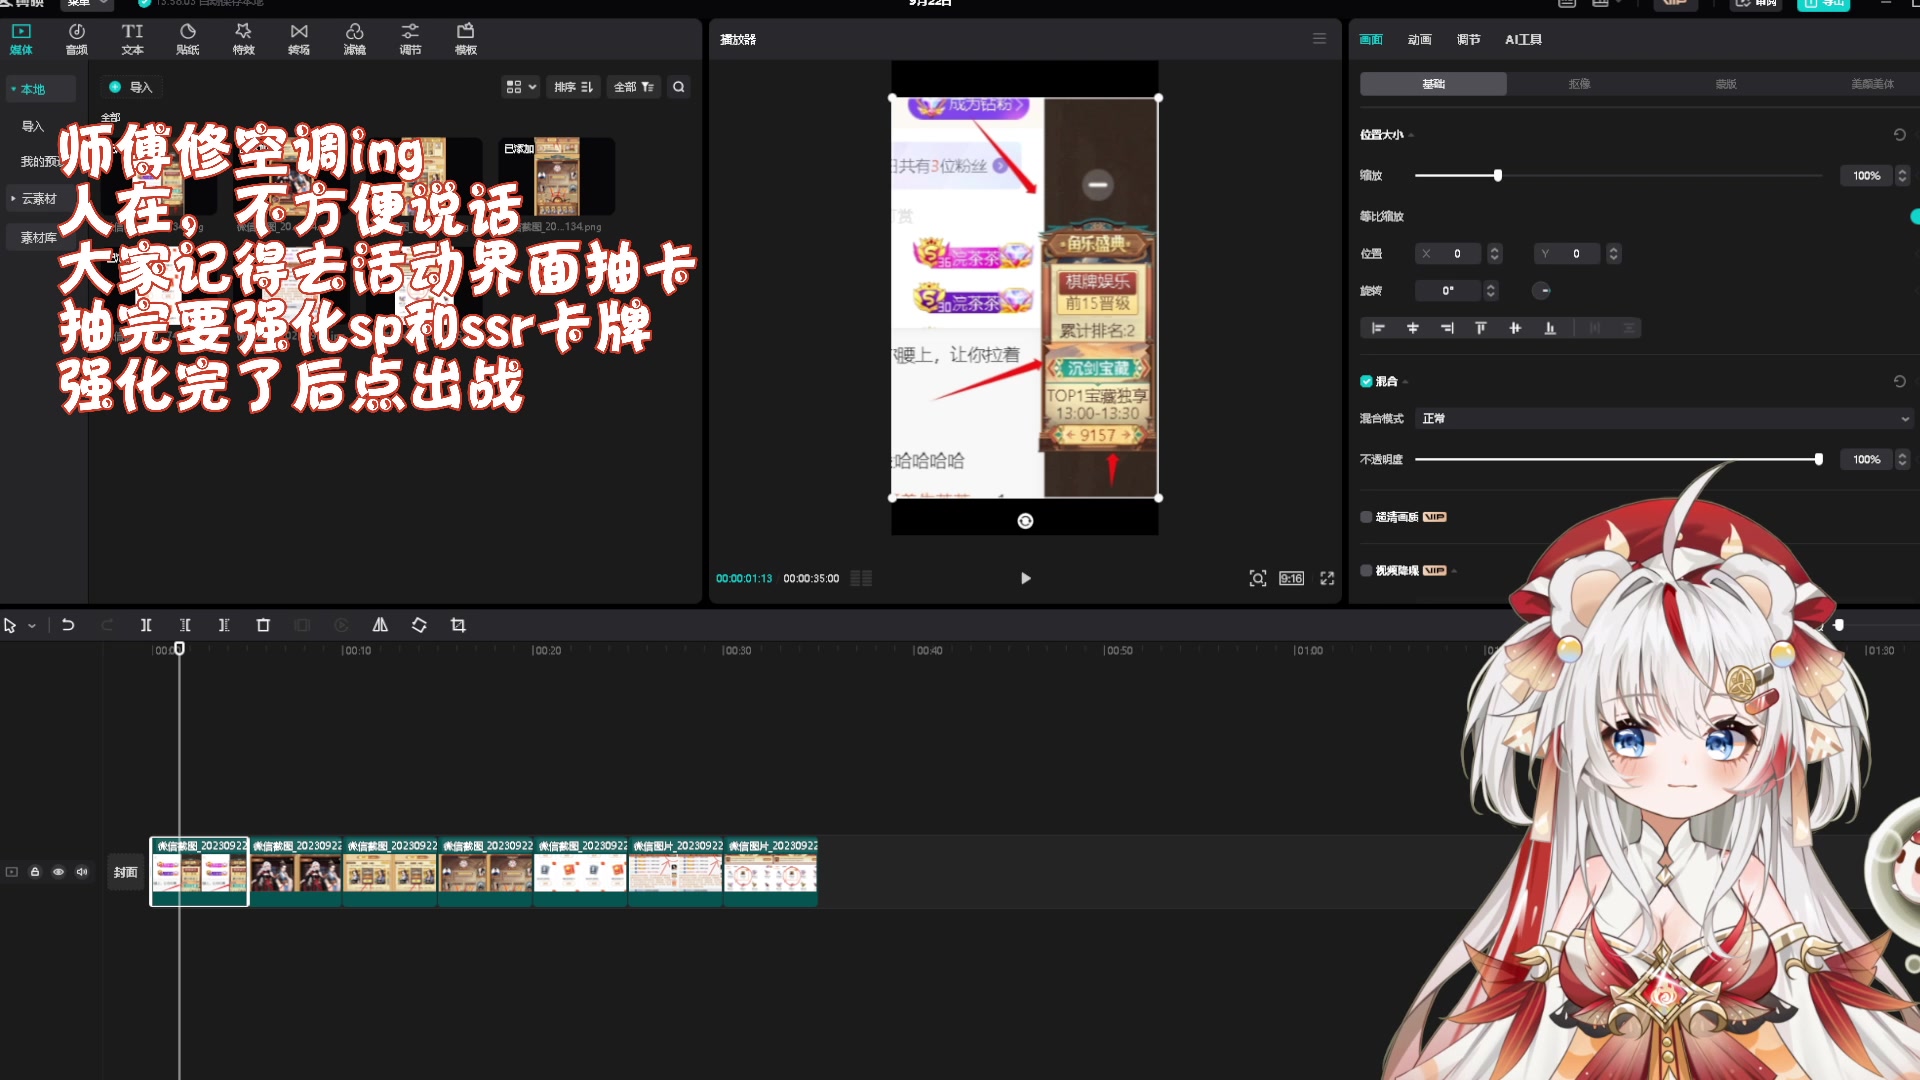Click the crop tool in timeline toolbar
This screenshot has width=1920, height=1080.
[x=458, y=625]
